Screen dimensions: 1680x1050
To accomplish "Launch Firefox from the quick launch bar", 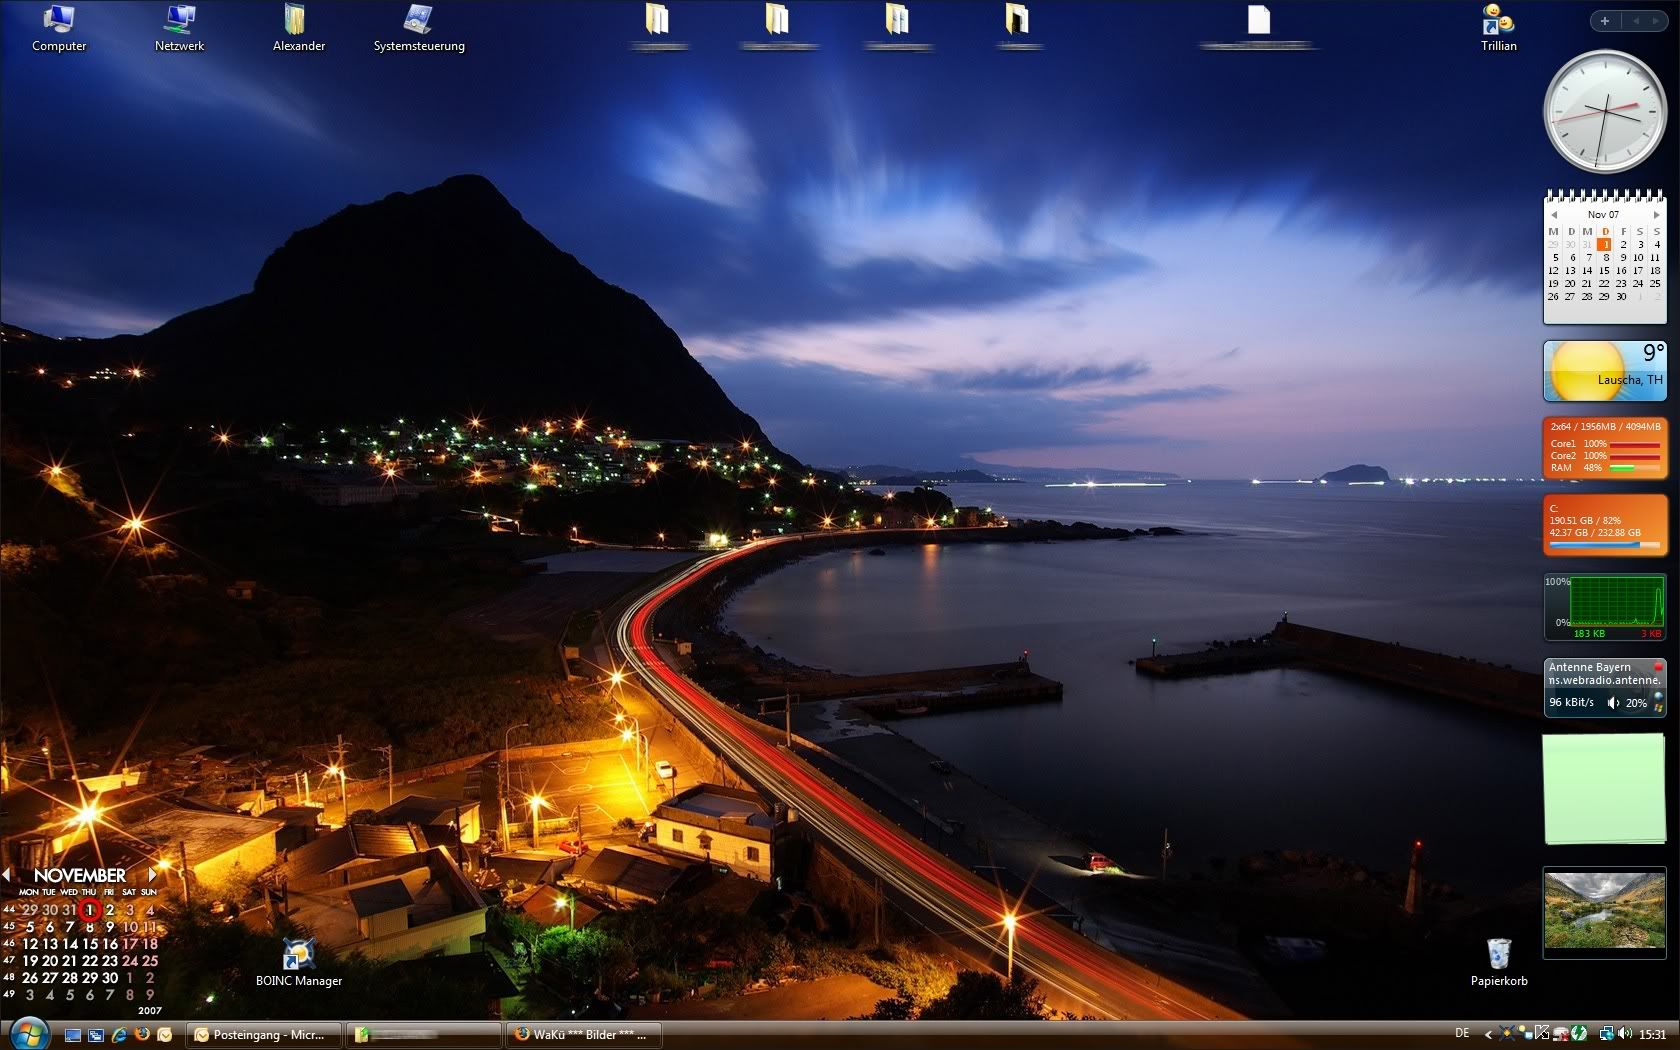I will click(x=142, y=1034).
